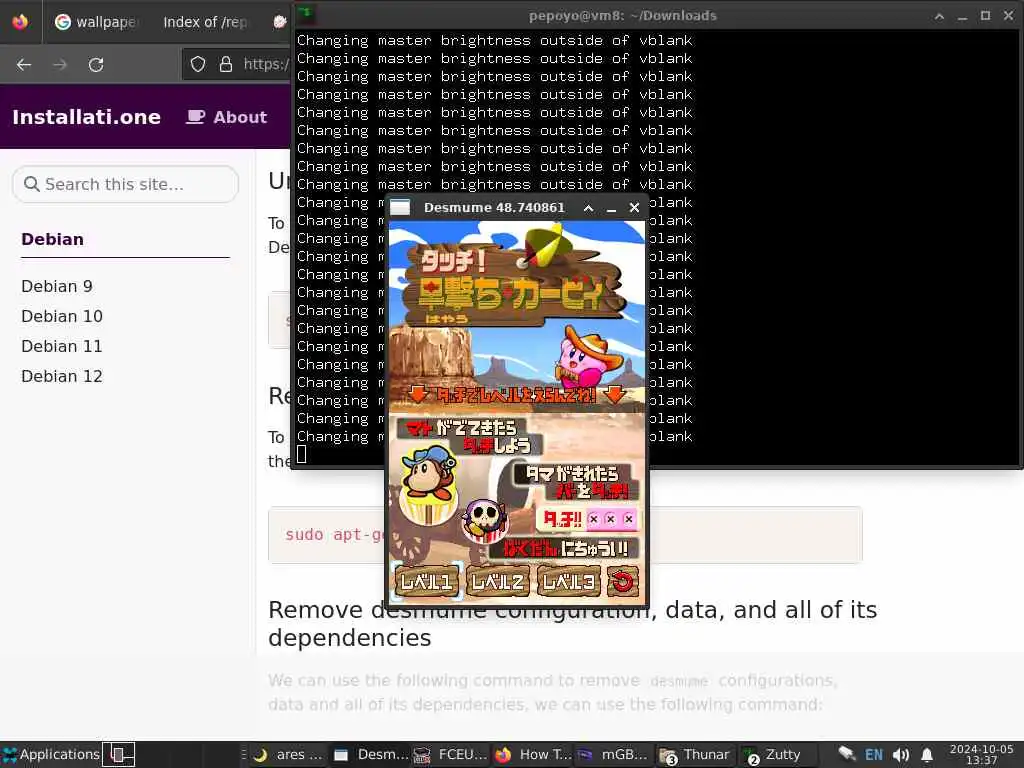Open the Applications menu

[51, 754]
